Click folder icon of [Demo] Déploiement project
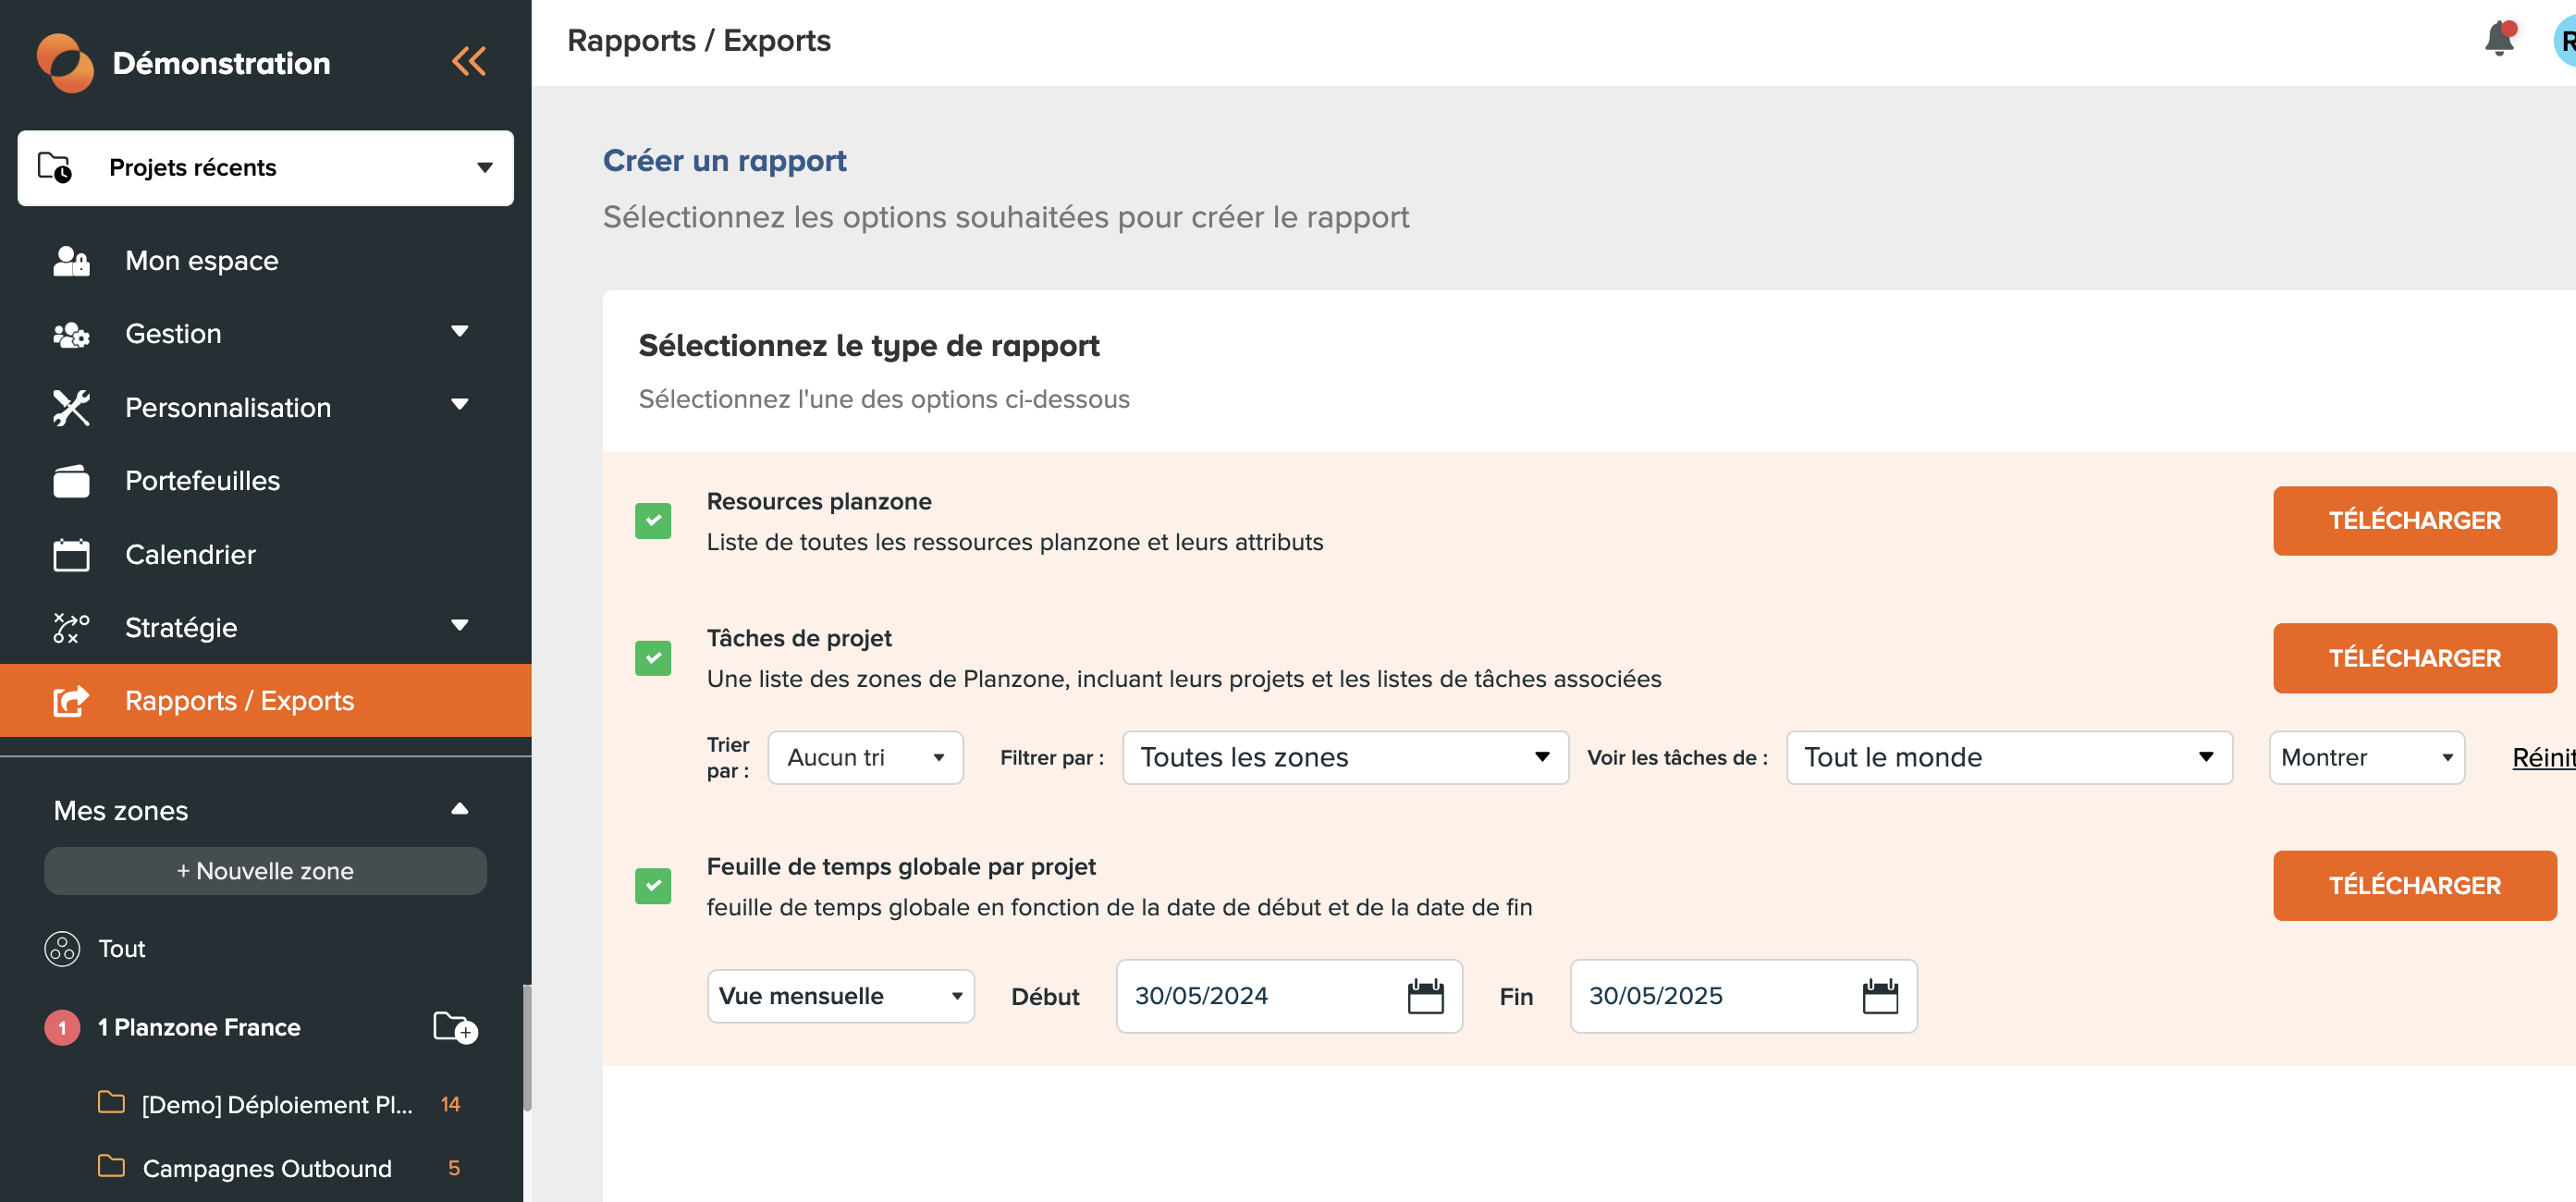2576x1202 pixels. coord(111,1102)
